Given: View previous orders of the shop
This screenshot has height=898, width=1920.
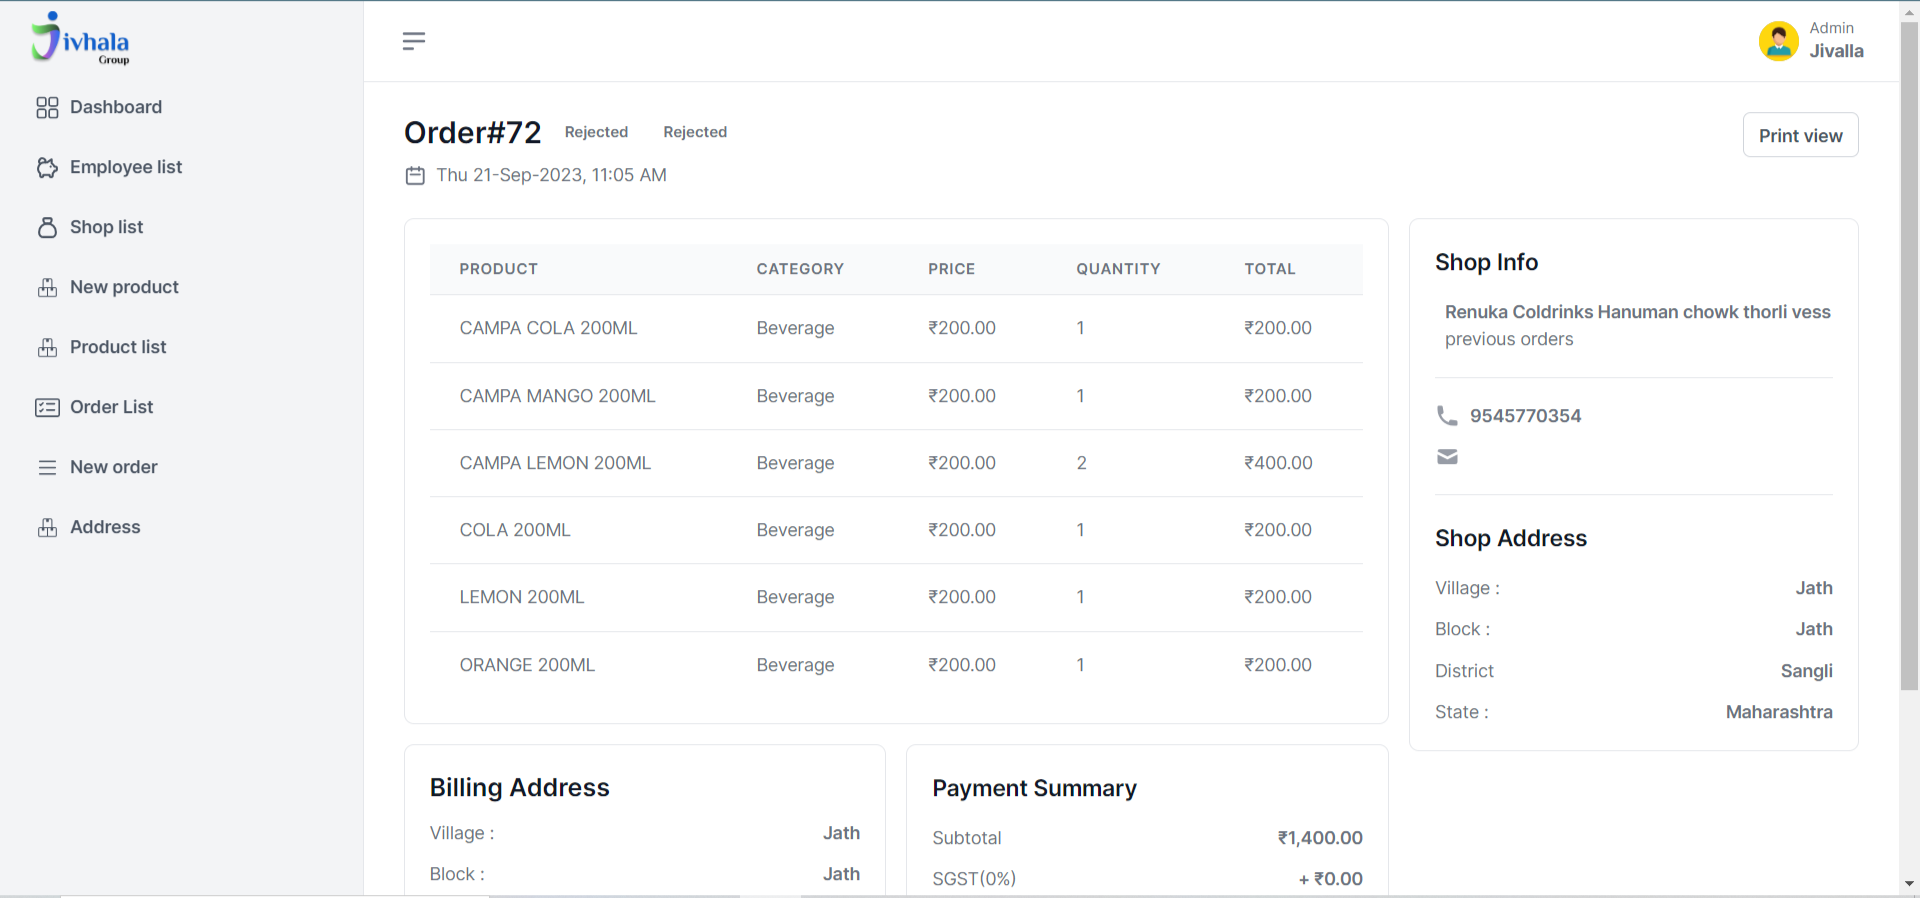Looking at the screenshot, I should (x=1508, y=340).
